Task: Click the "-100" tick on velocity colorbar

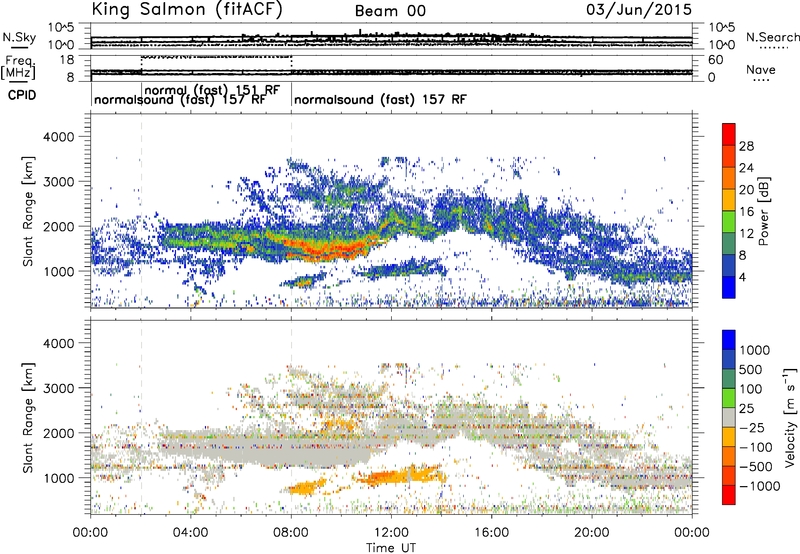Action: coord(756,447)
